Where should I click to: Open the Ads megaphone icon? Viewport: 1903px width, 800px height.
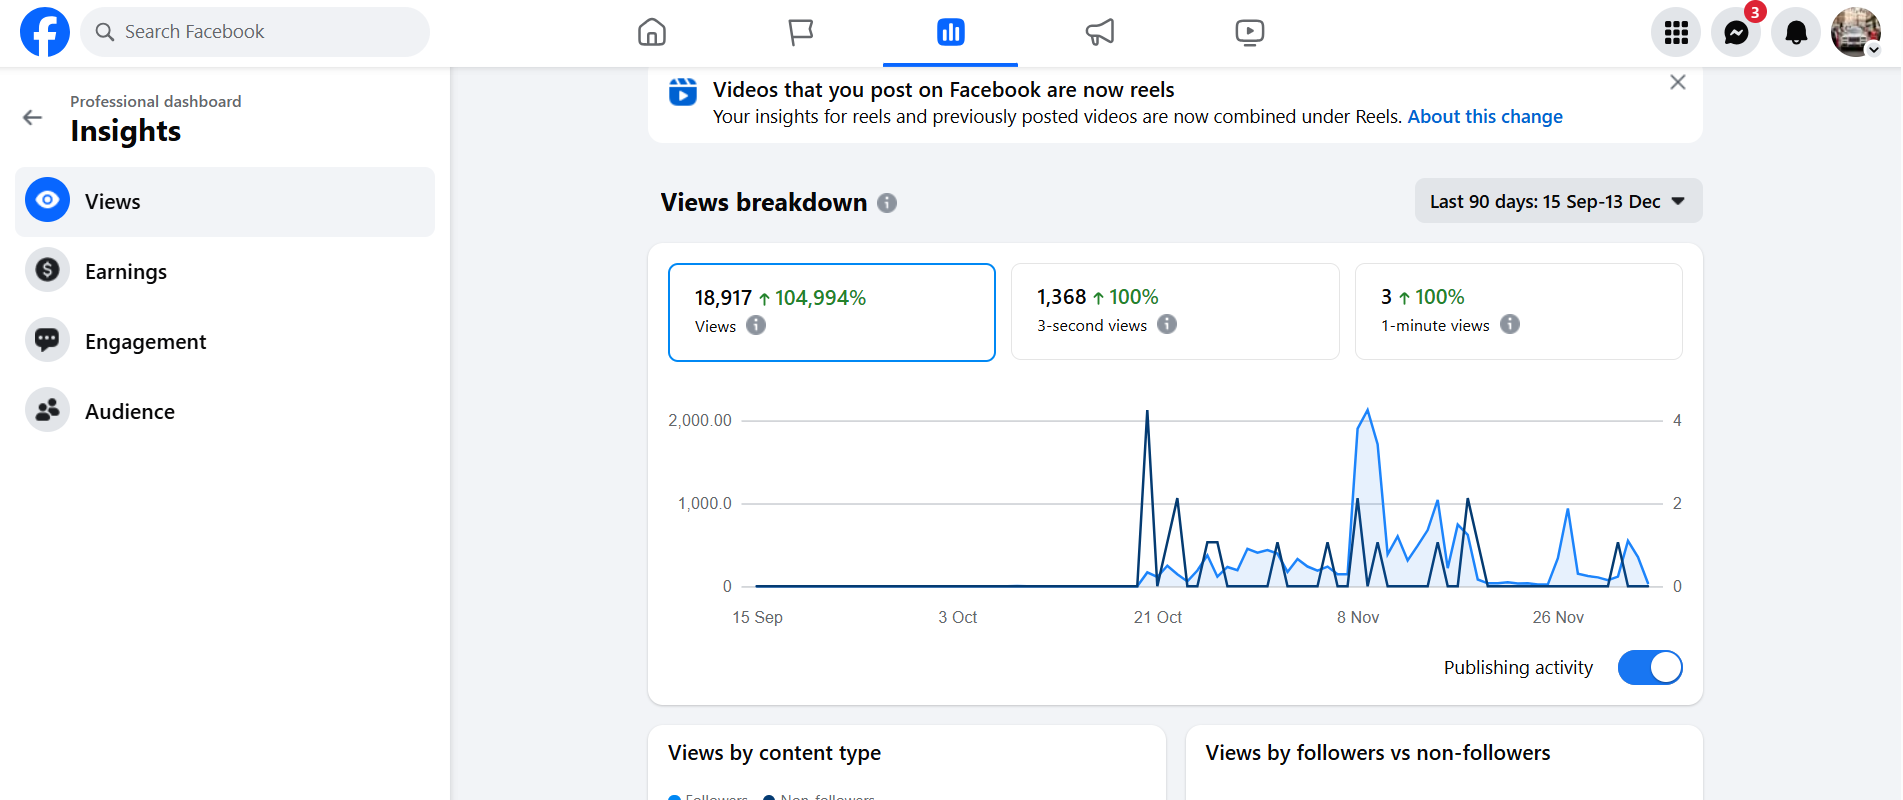click(1099, 32)
